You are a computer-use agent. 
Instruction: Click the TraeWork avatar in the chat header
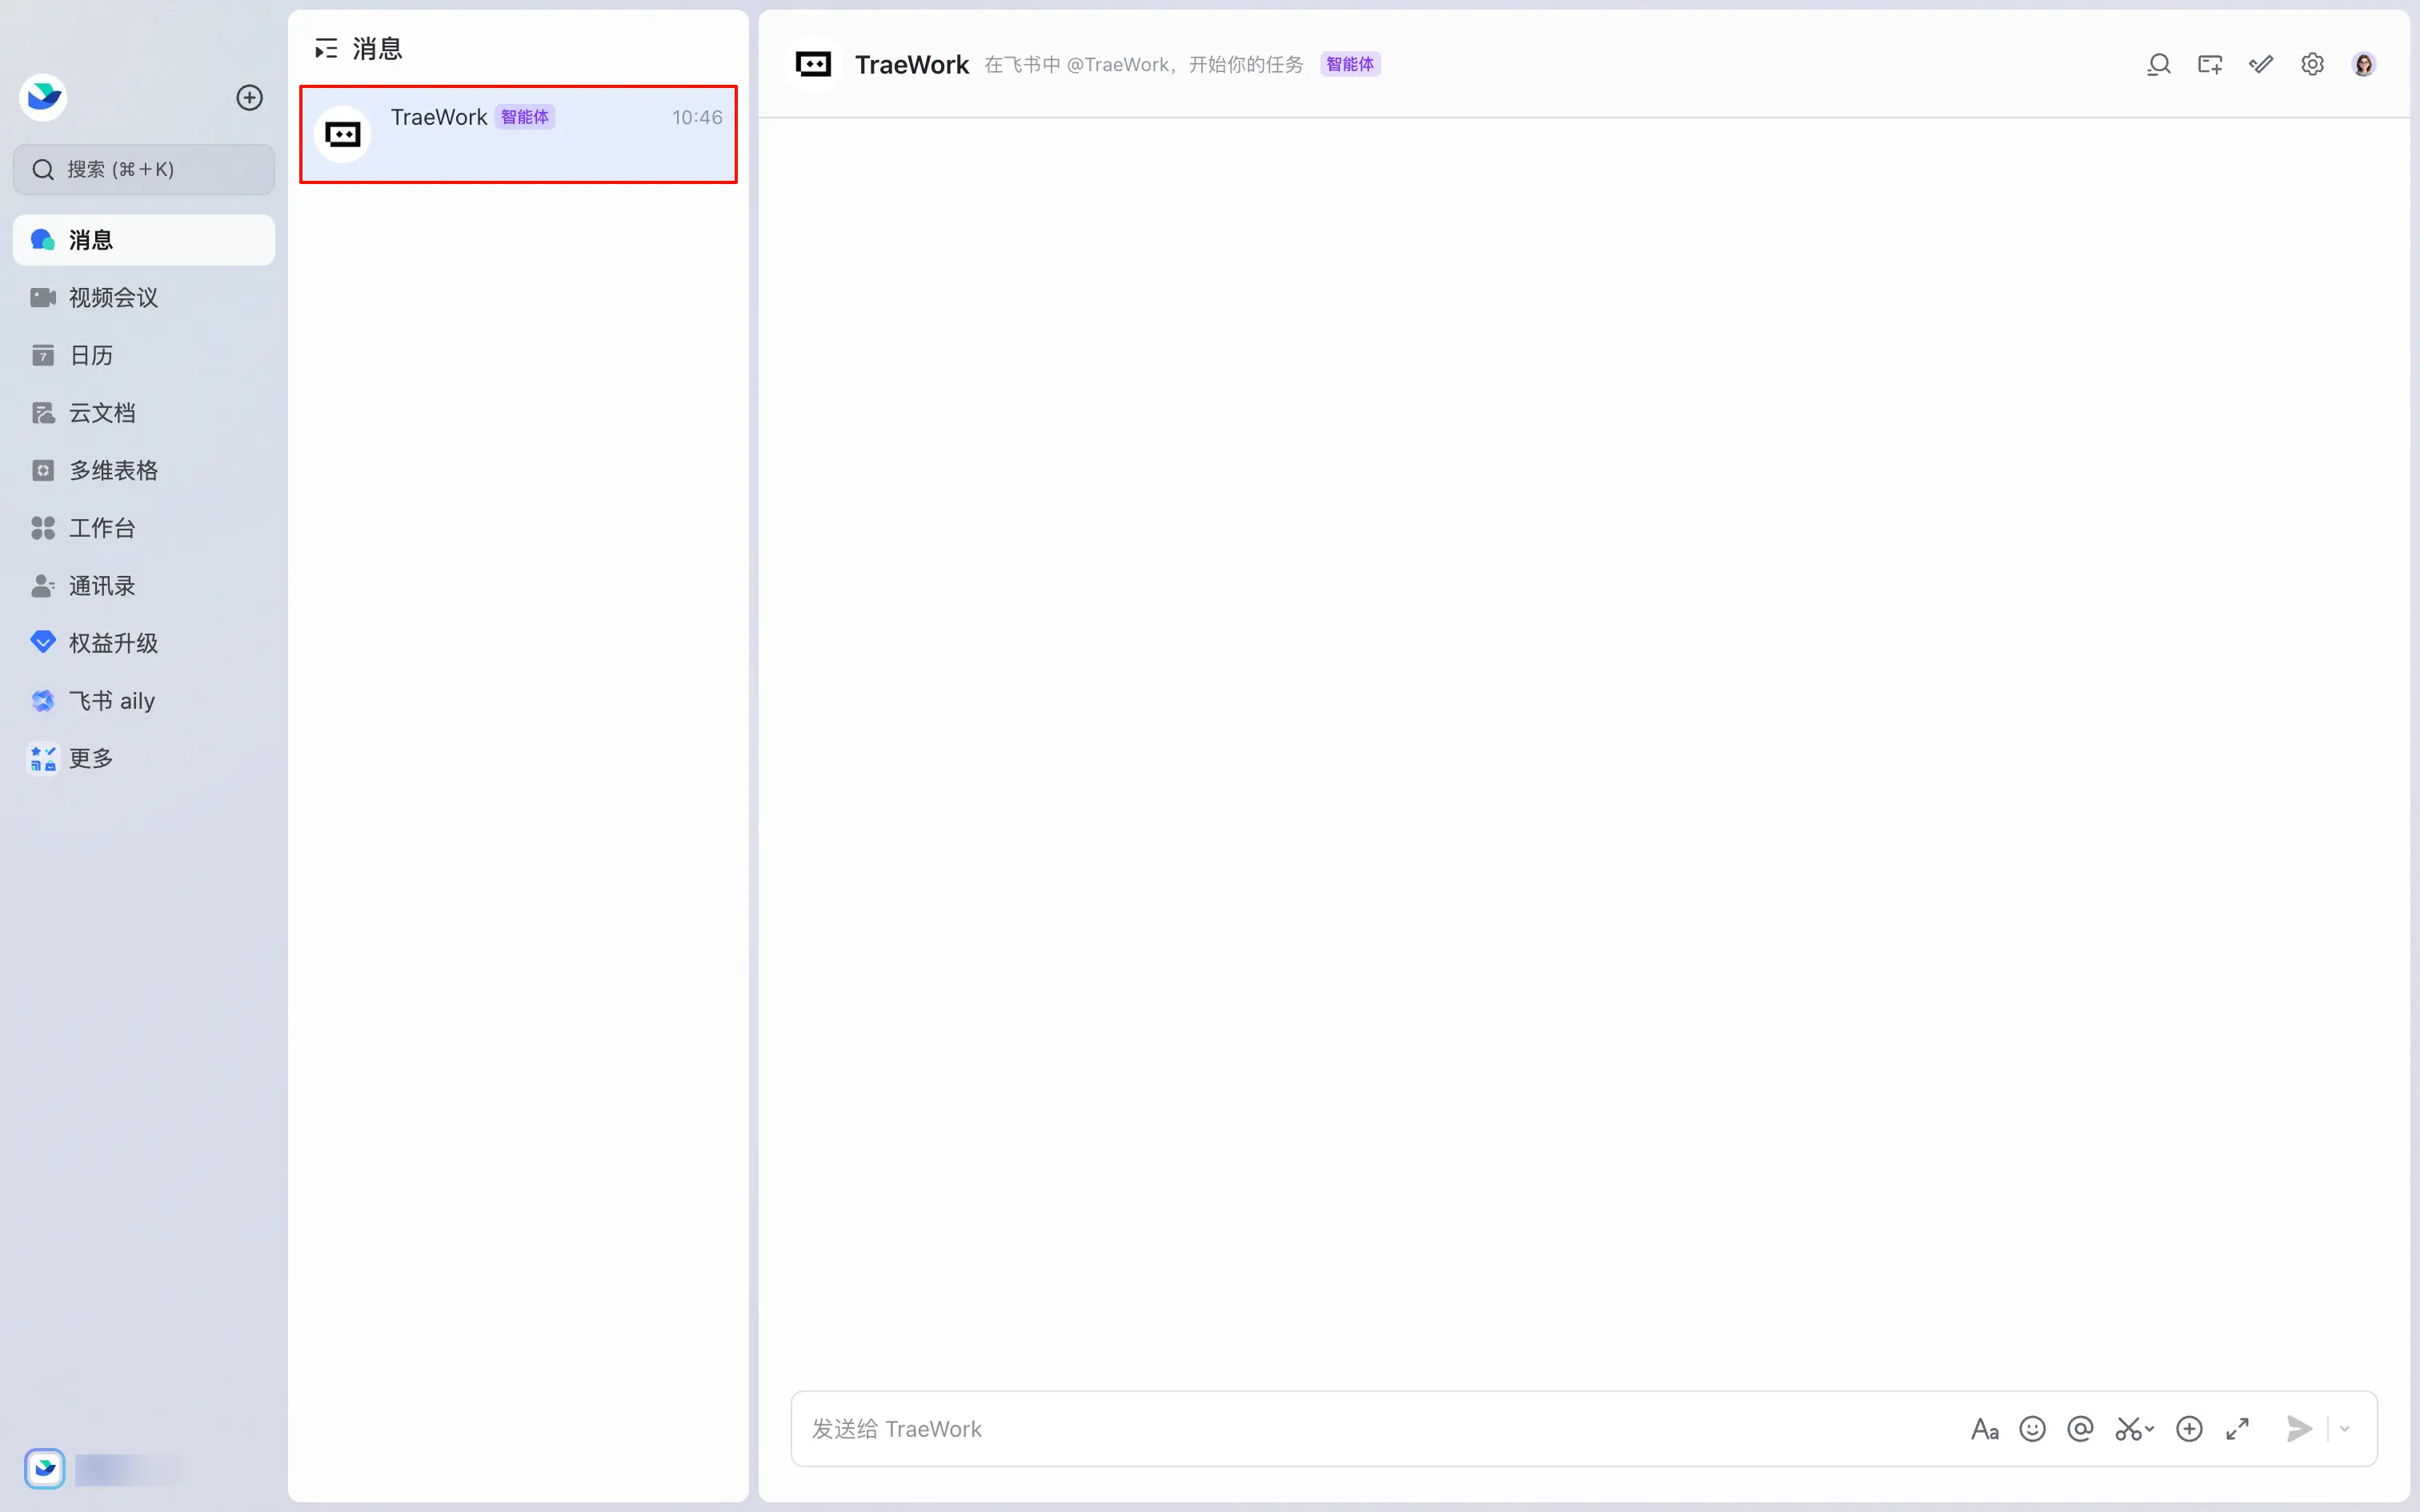813,64
